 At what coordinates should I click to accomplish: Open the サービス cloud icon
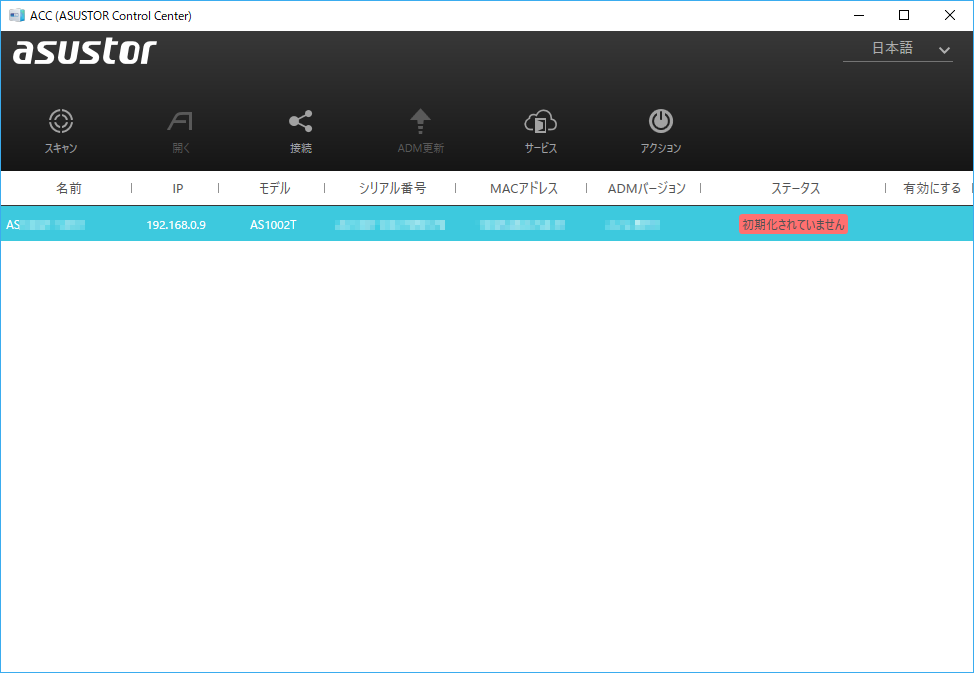point(540,122)
